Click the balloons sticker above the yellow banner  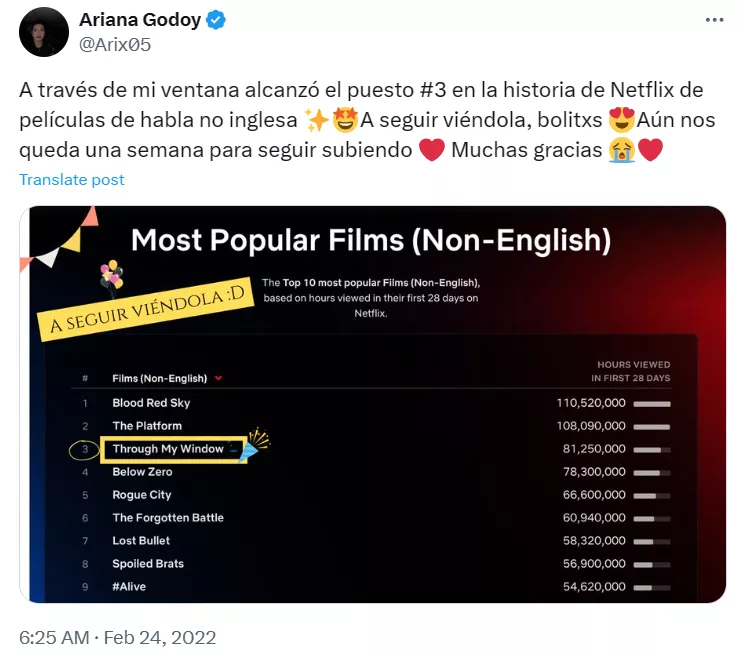pyautogui.click(x=112, y=275)
